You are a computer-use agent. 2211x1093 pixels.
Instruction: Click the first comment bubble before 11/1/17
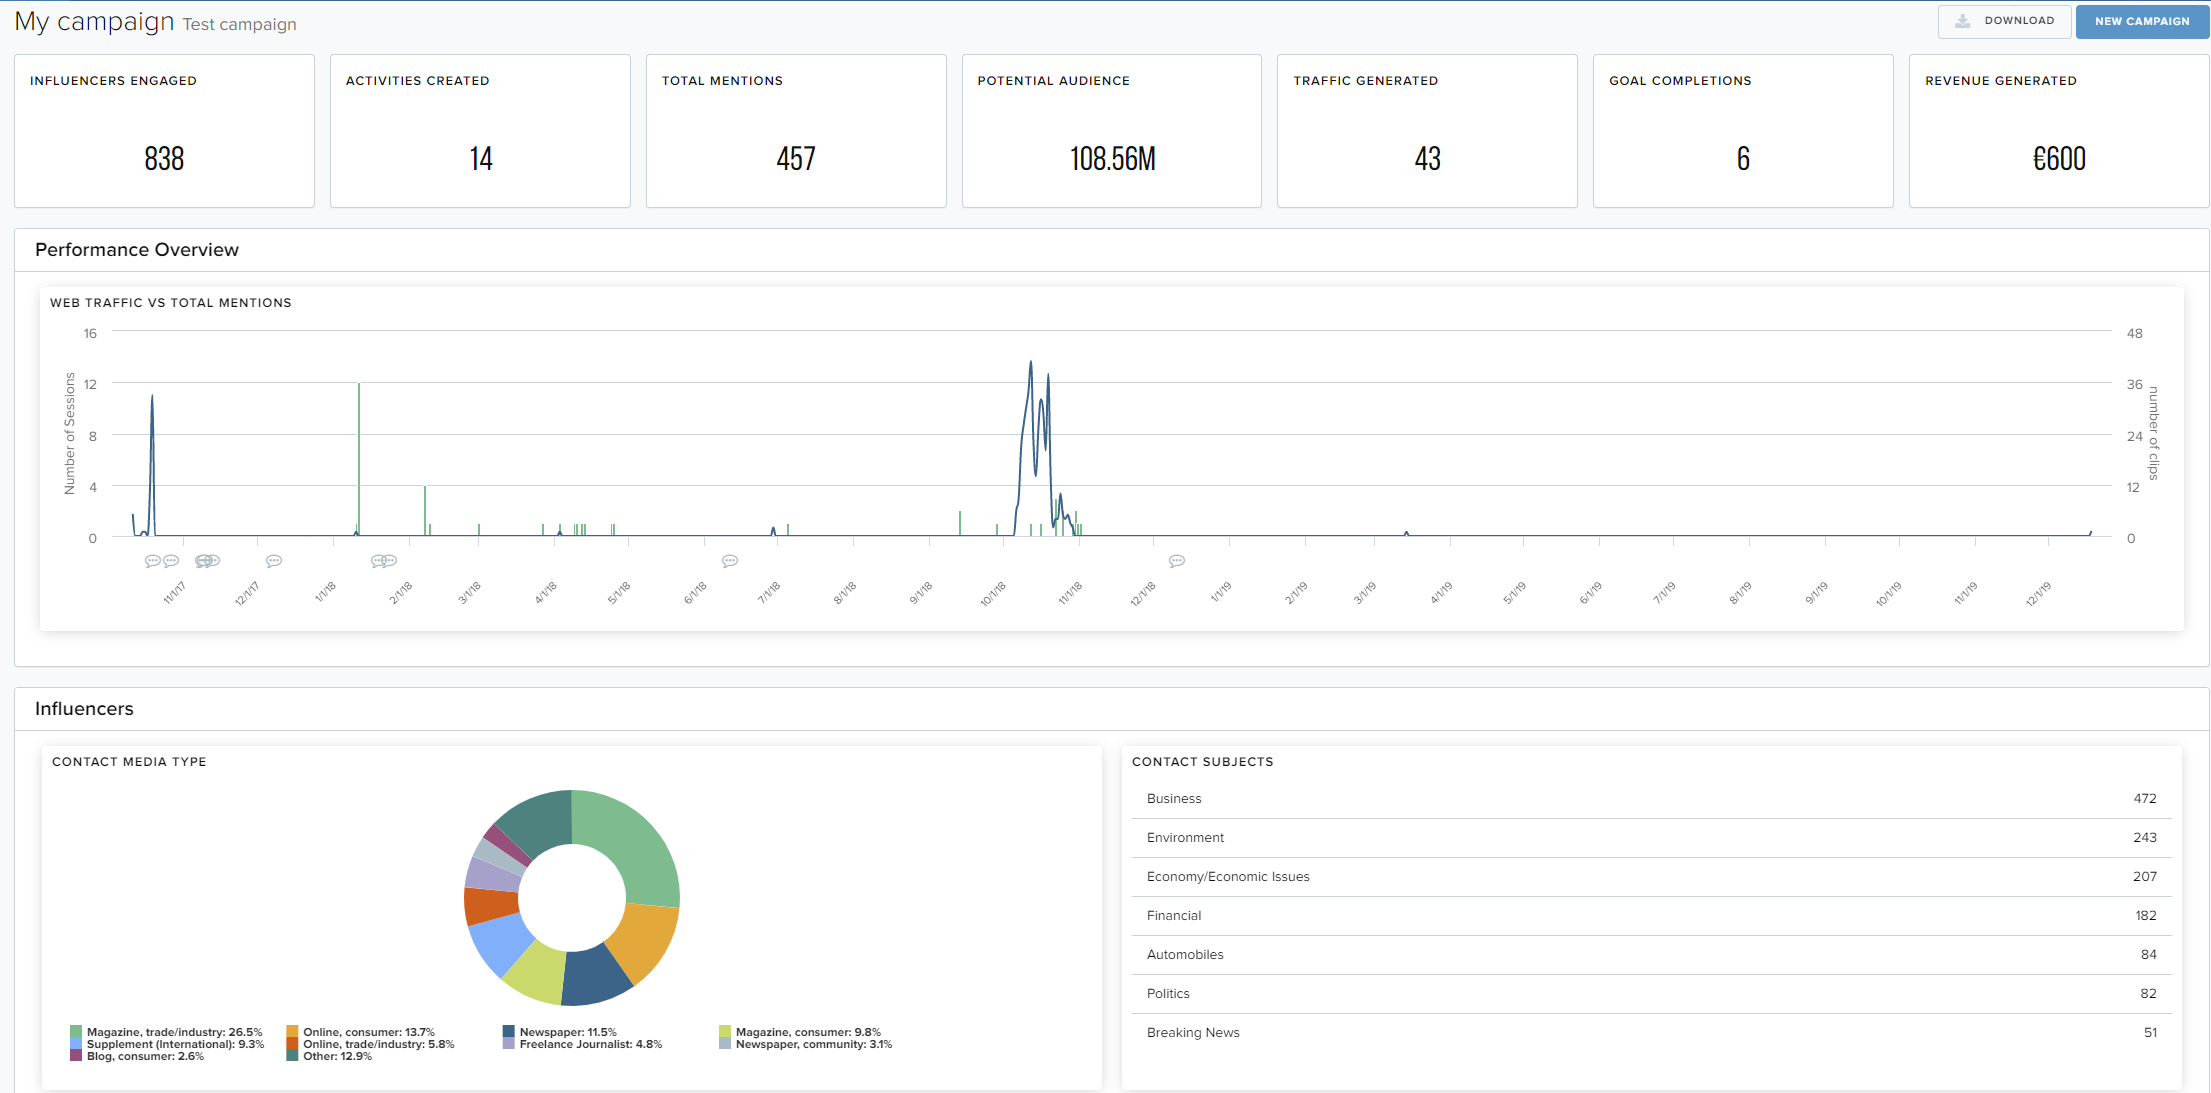(x=152, y=561)
